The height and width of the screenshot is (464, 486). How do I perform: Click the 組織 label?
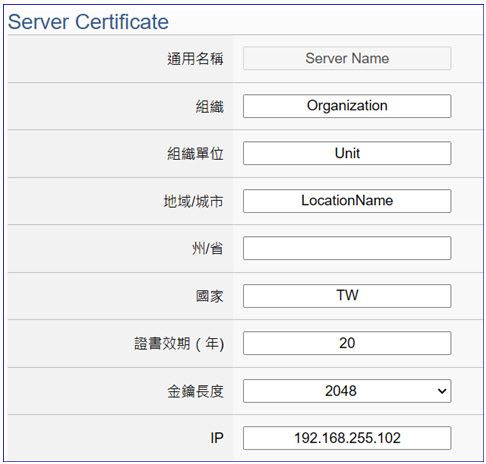pyautogui.click(x=209, y=107)
